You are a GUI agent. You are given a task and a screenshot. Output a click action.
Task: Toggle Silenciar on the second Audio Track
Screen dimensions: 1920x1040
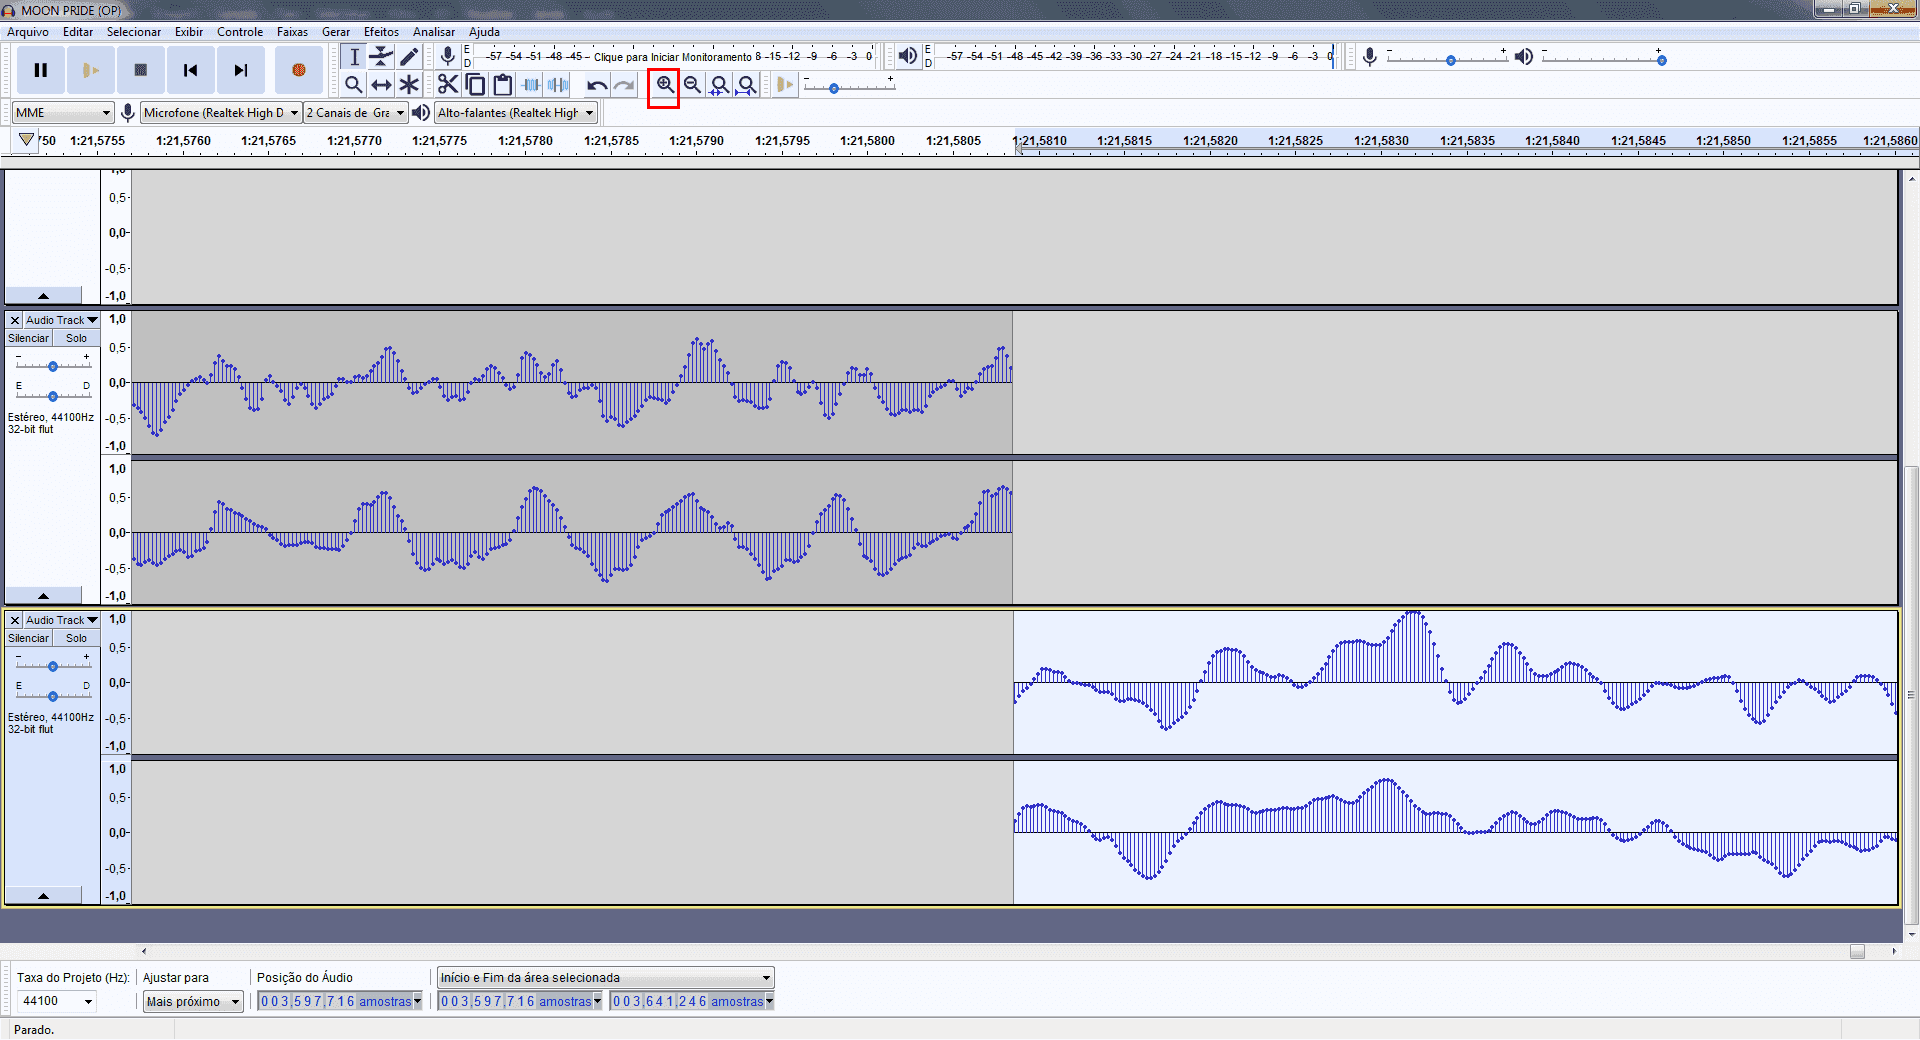28,338
